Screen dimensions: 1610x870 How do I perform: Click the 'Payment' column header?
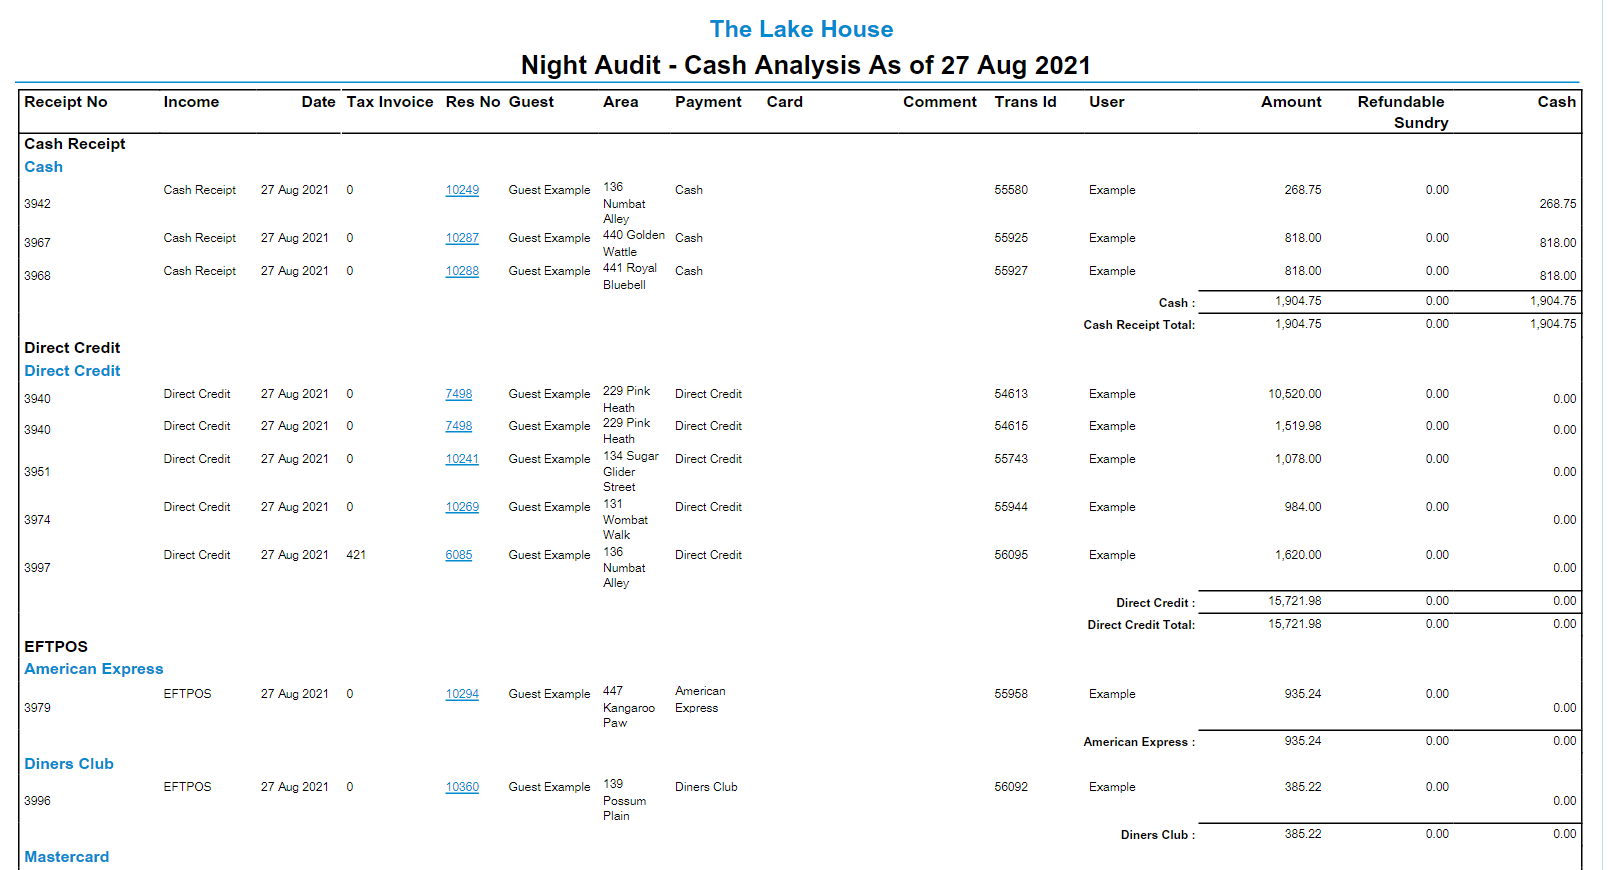(x=708, y=102)
